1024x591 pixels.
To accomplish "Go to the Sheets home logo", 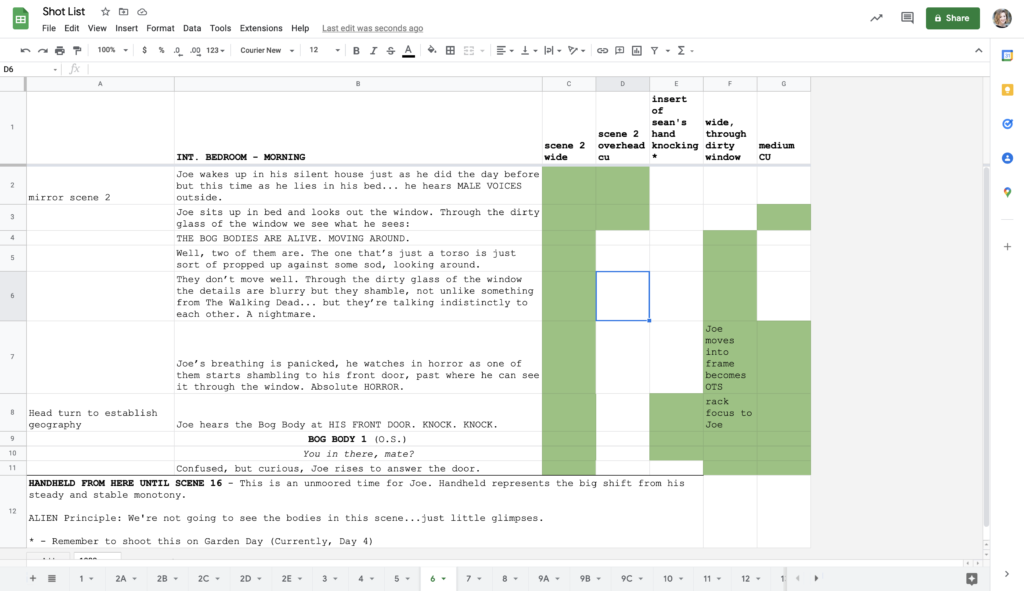I will pyautogui.click(x=21, y=19).
